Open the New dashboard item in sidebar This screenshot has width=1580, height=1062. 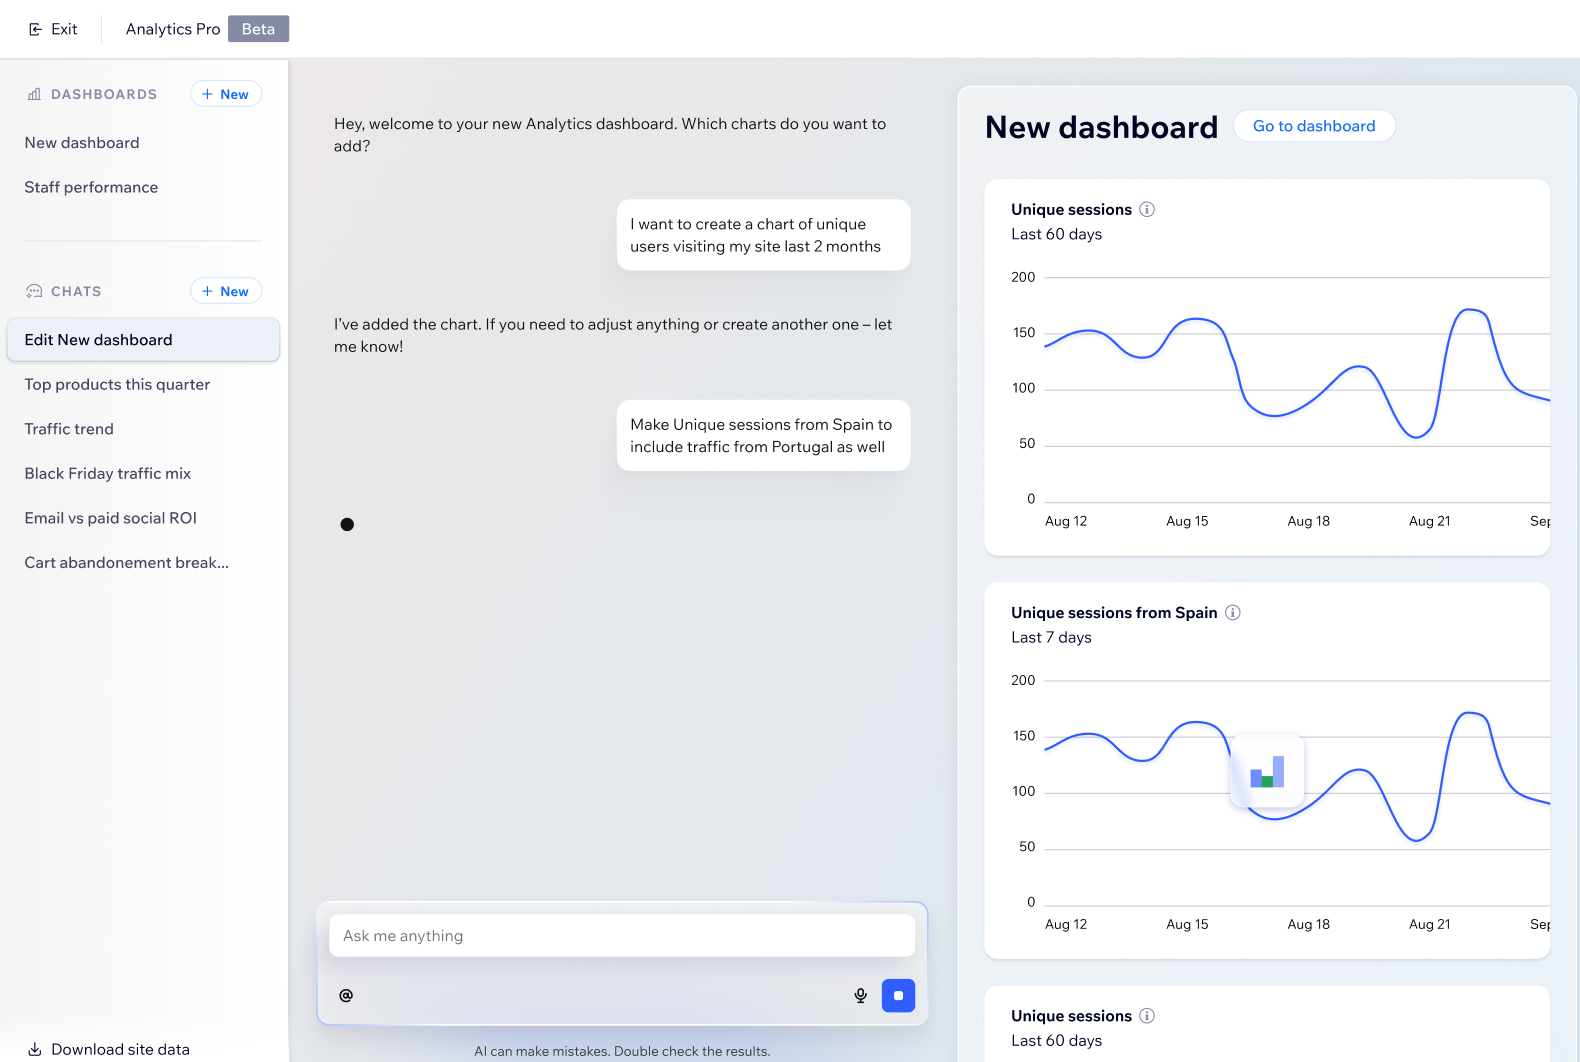[82, 143]
